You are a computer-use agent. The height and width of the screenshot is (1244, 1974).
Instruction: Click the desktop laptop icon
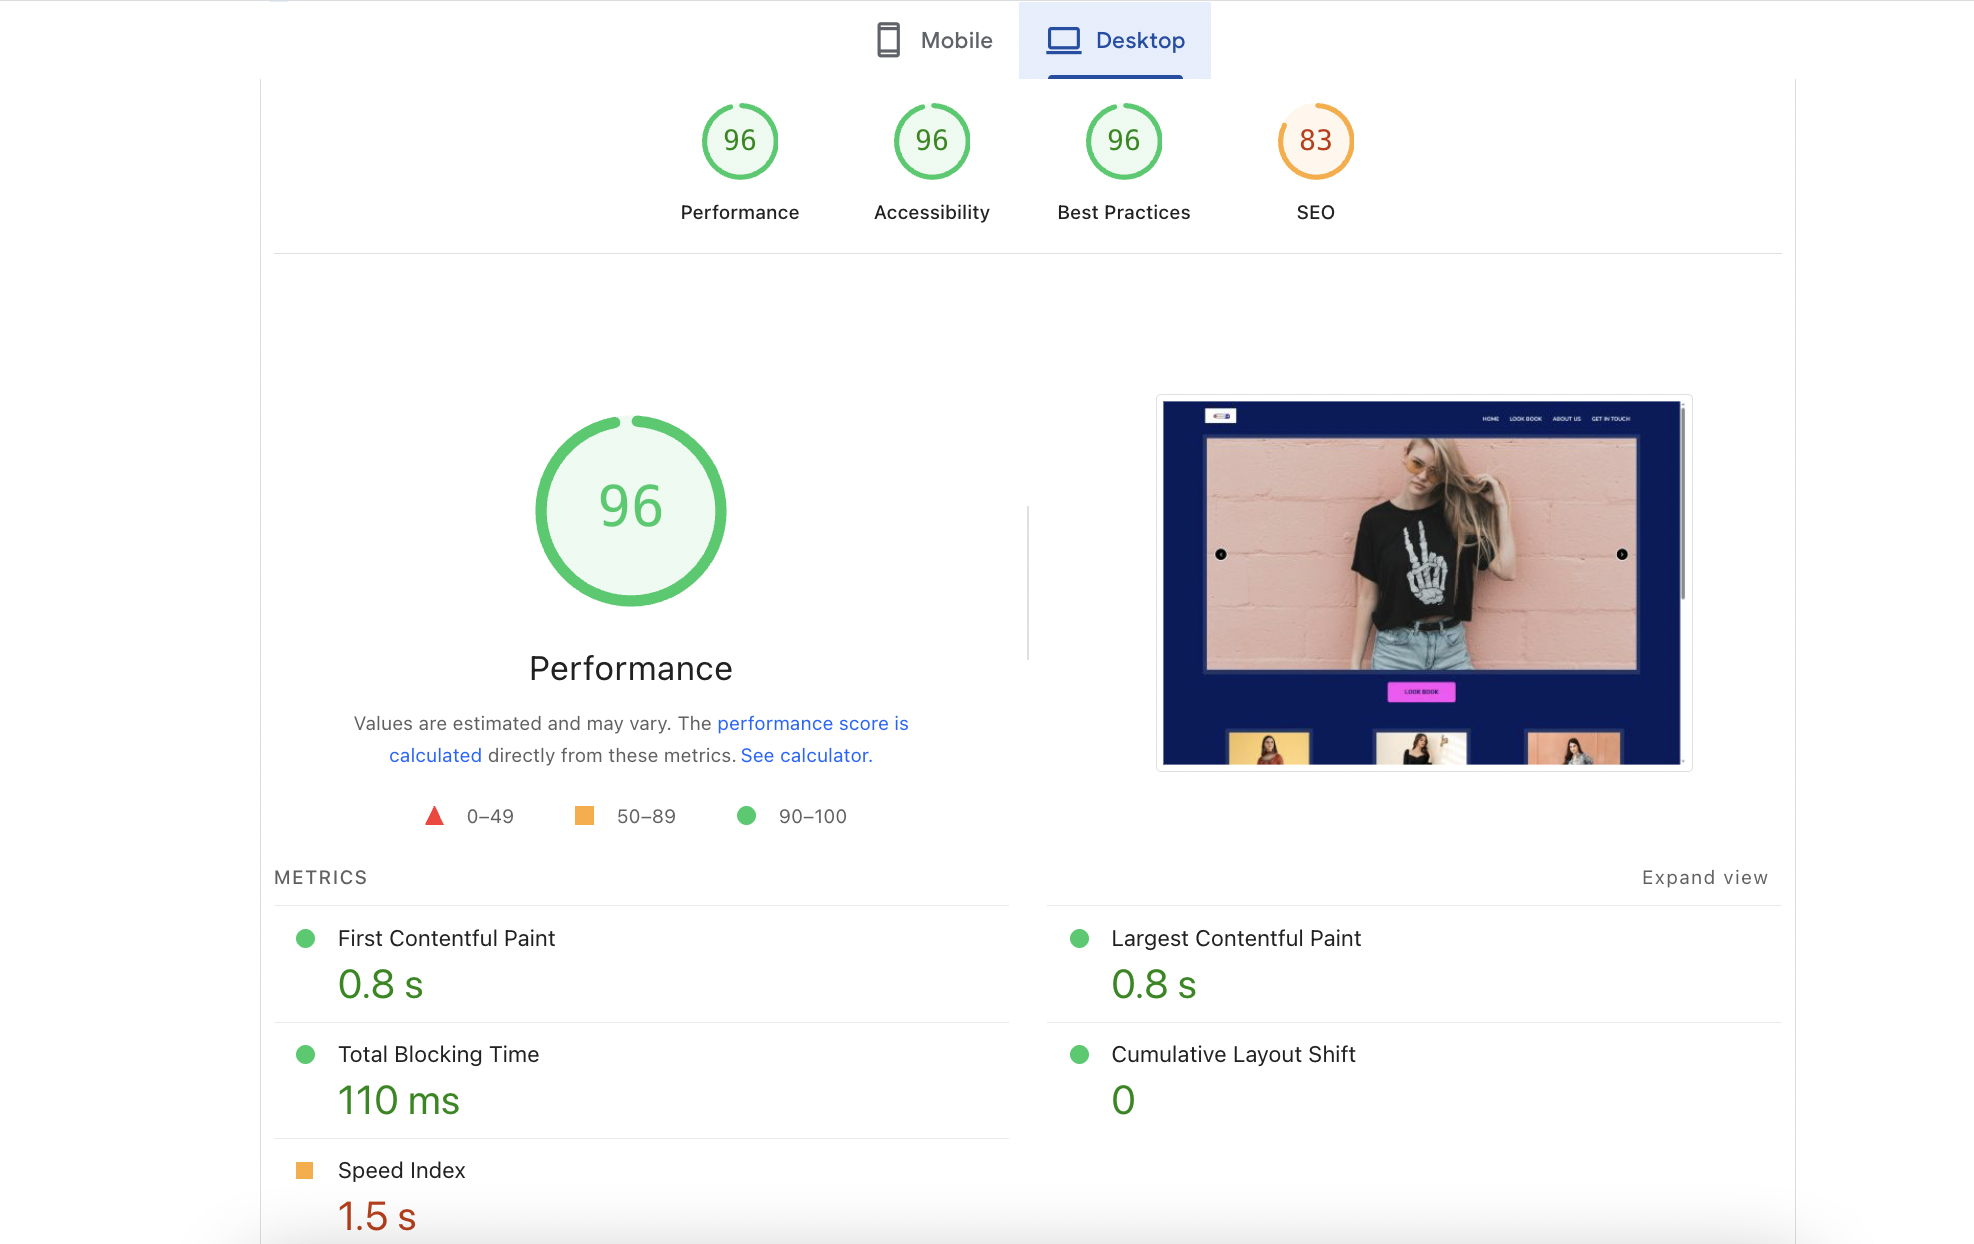[1063, 40]
